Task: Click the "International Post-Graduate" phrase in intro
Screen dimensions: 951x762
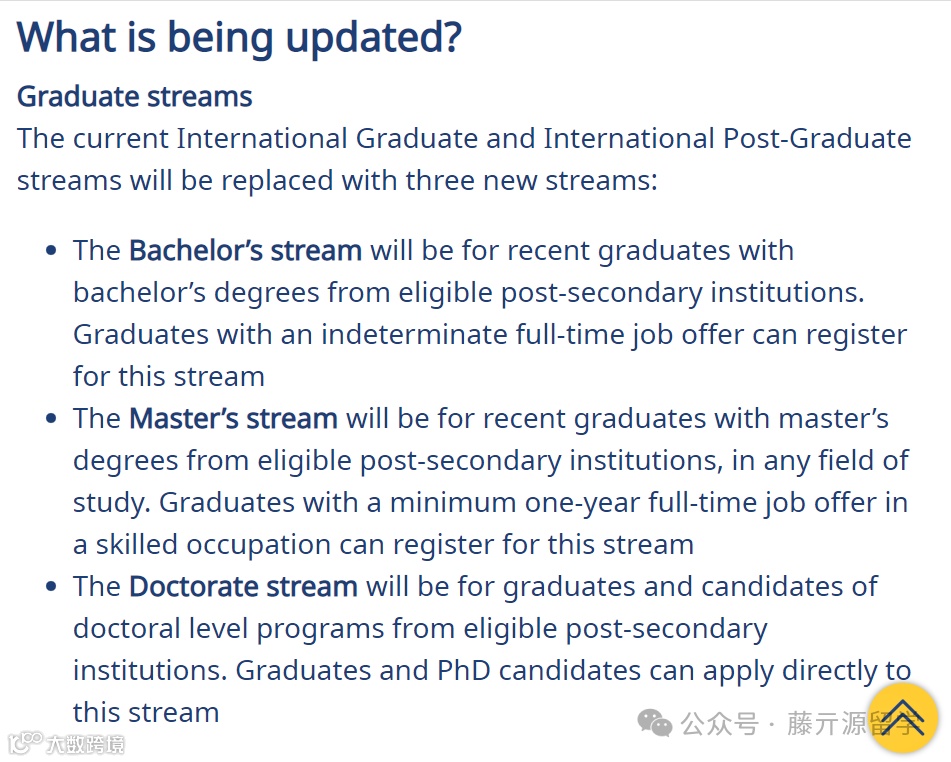Action: [727, 138]
